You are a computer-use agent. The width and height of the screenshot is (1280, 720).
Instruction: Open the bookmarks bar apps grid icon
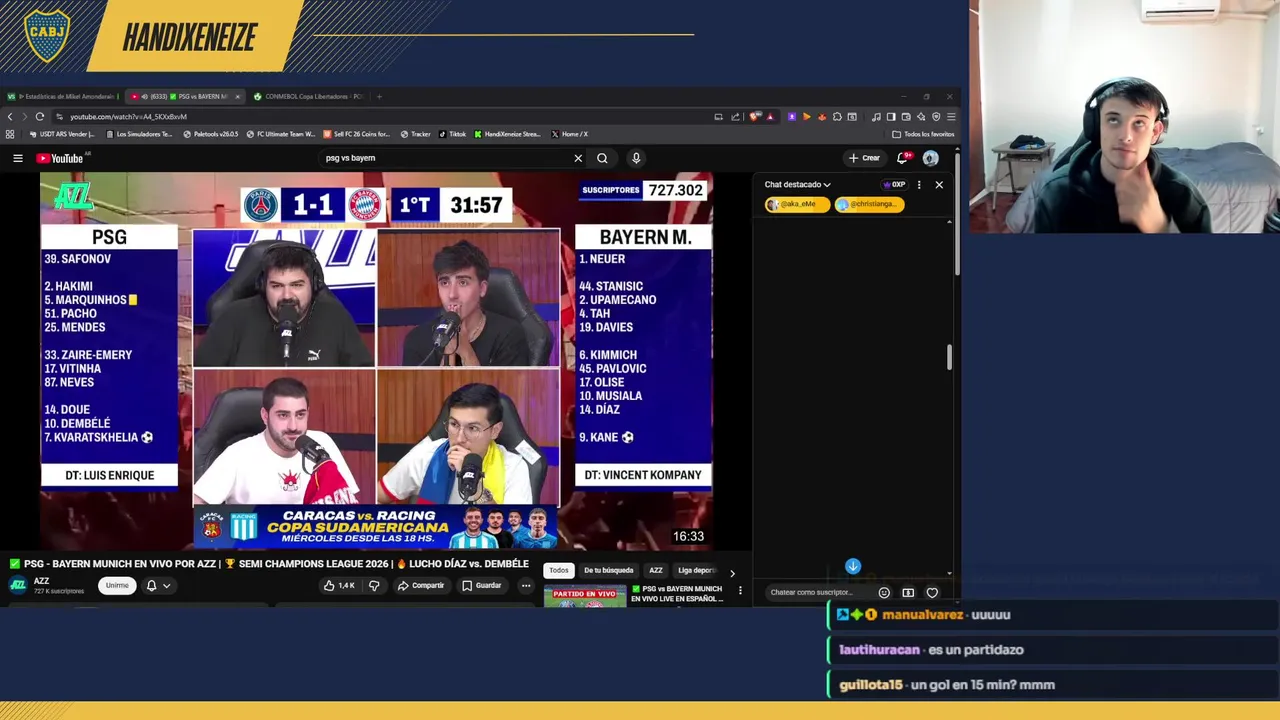point(10,134)
